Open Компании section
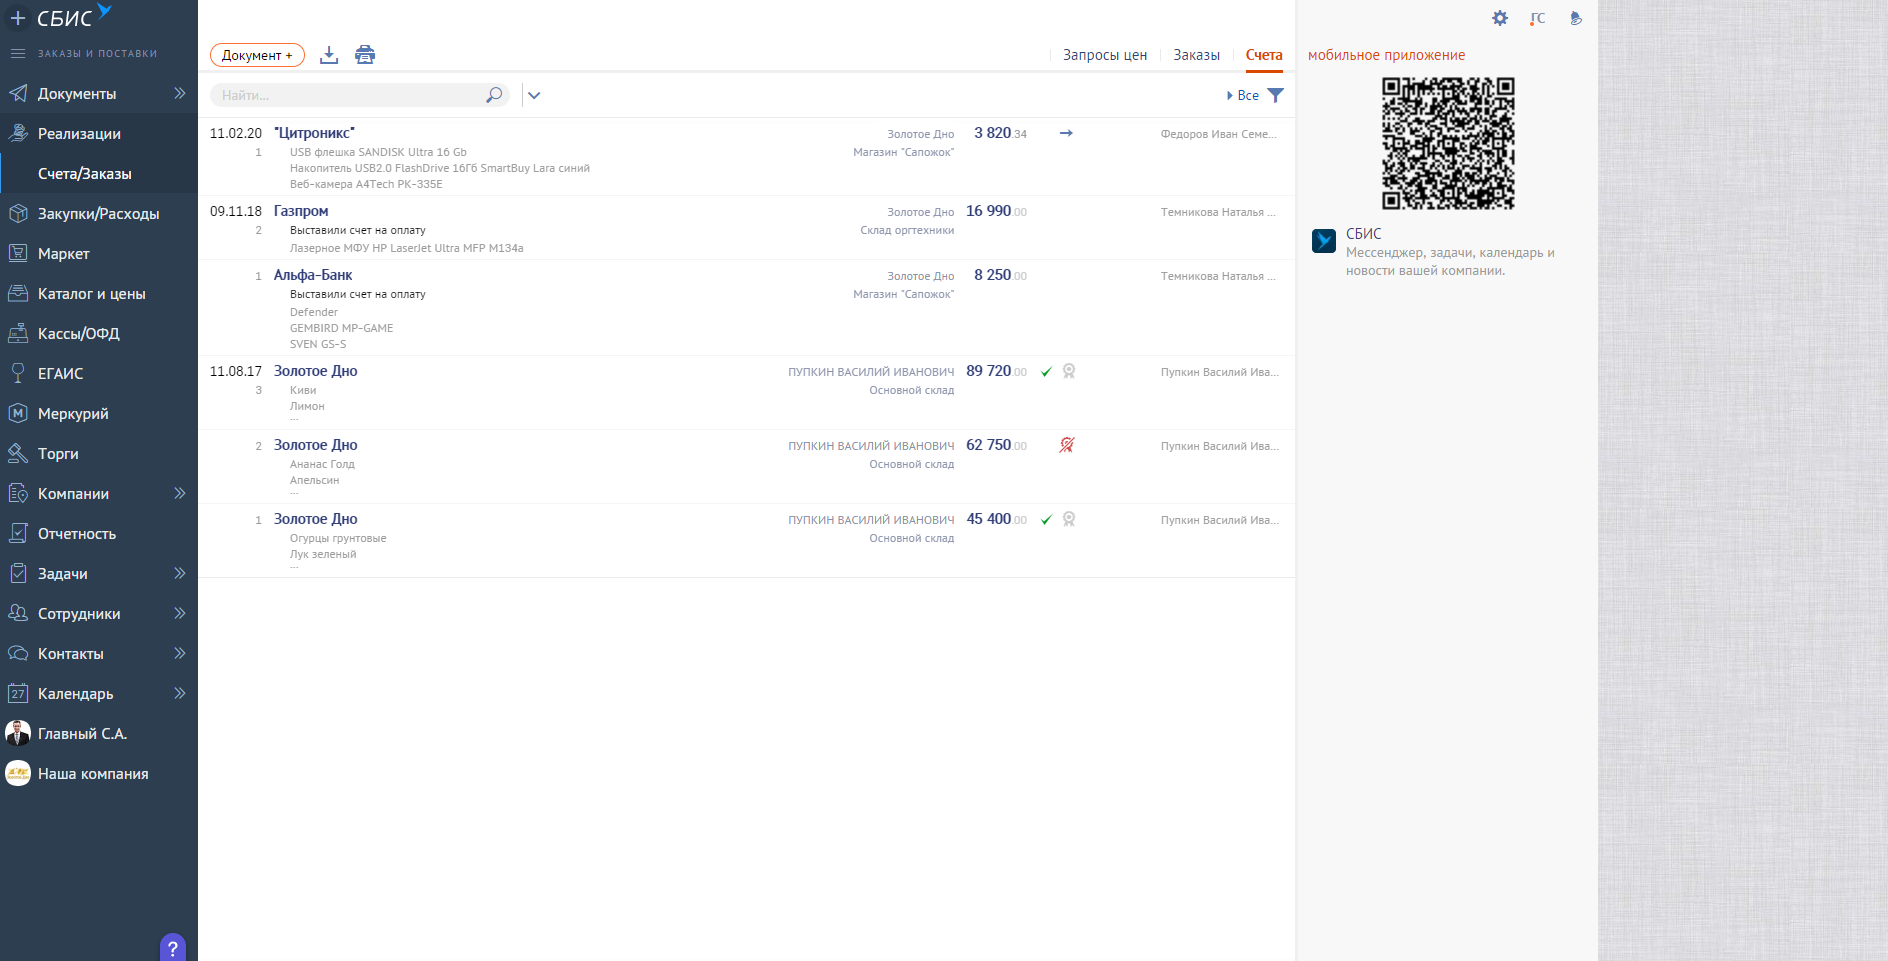 [x=73, y=493]
